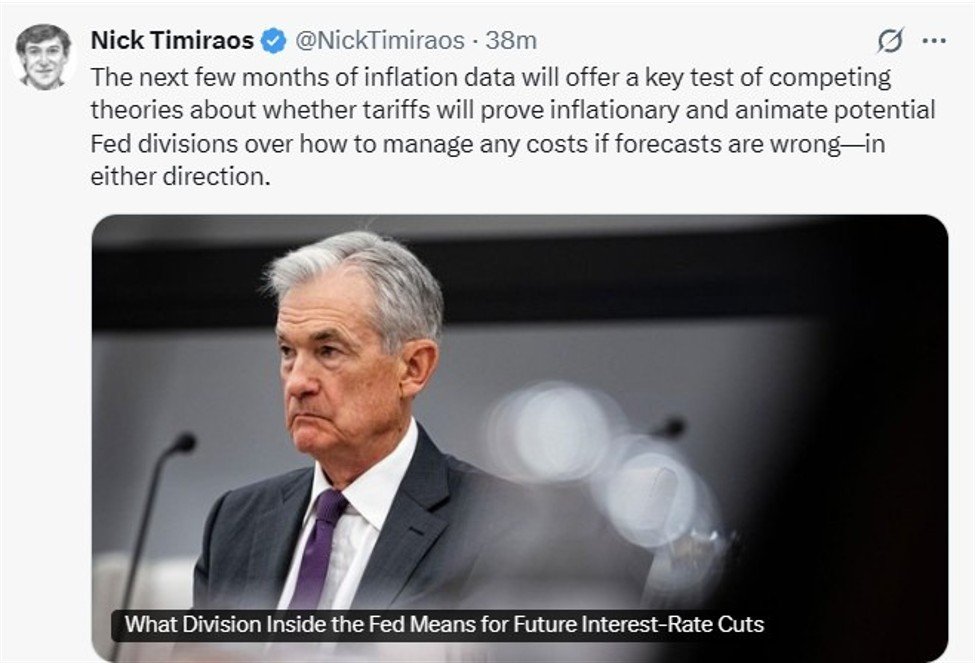Open the @NickTimiraos handle link

pos(379,41)
